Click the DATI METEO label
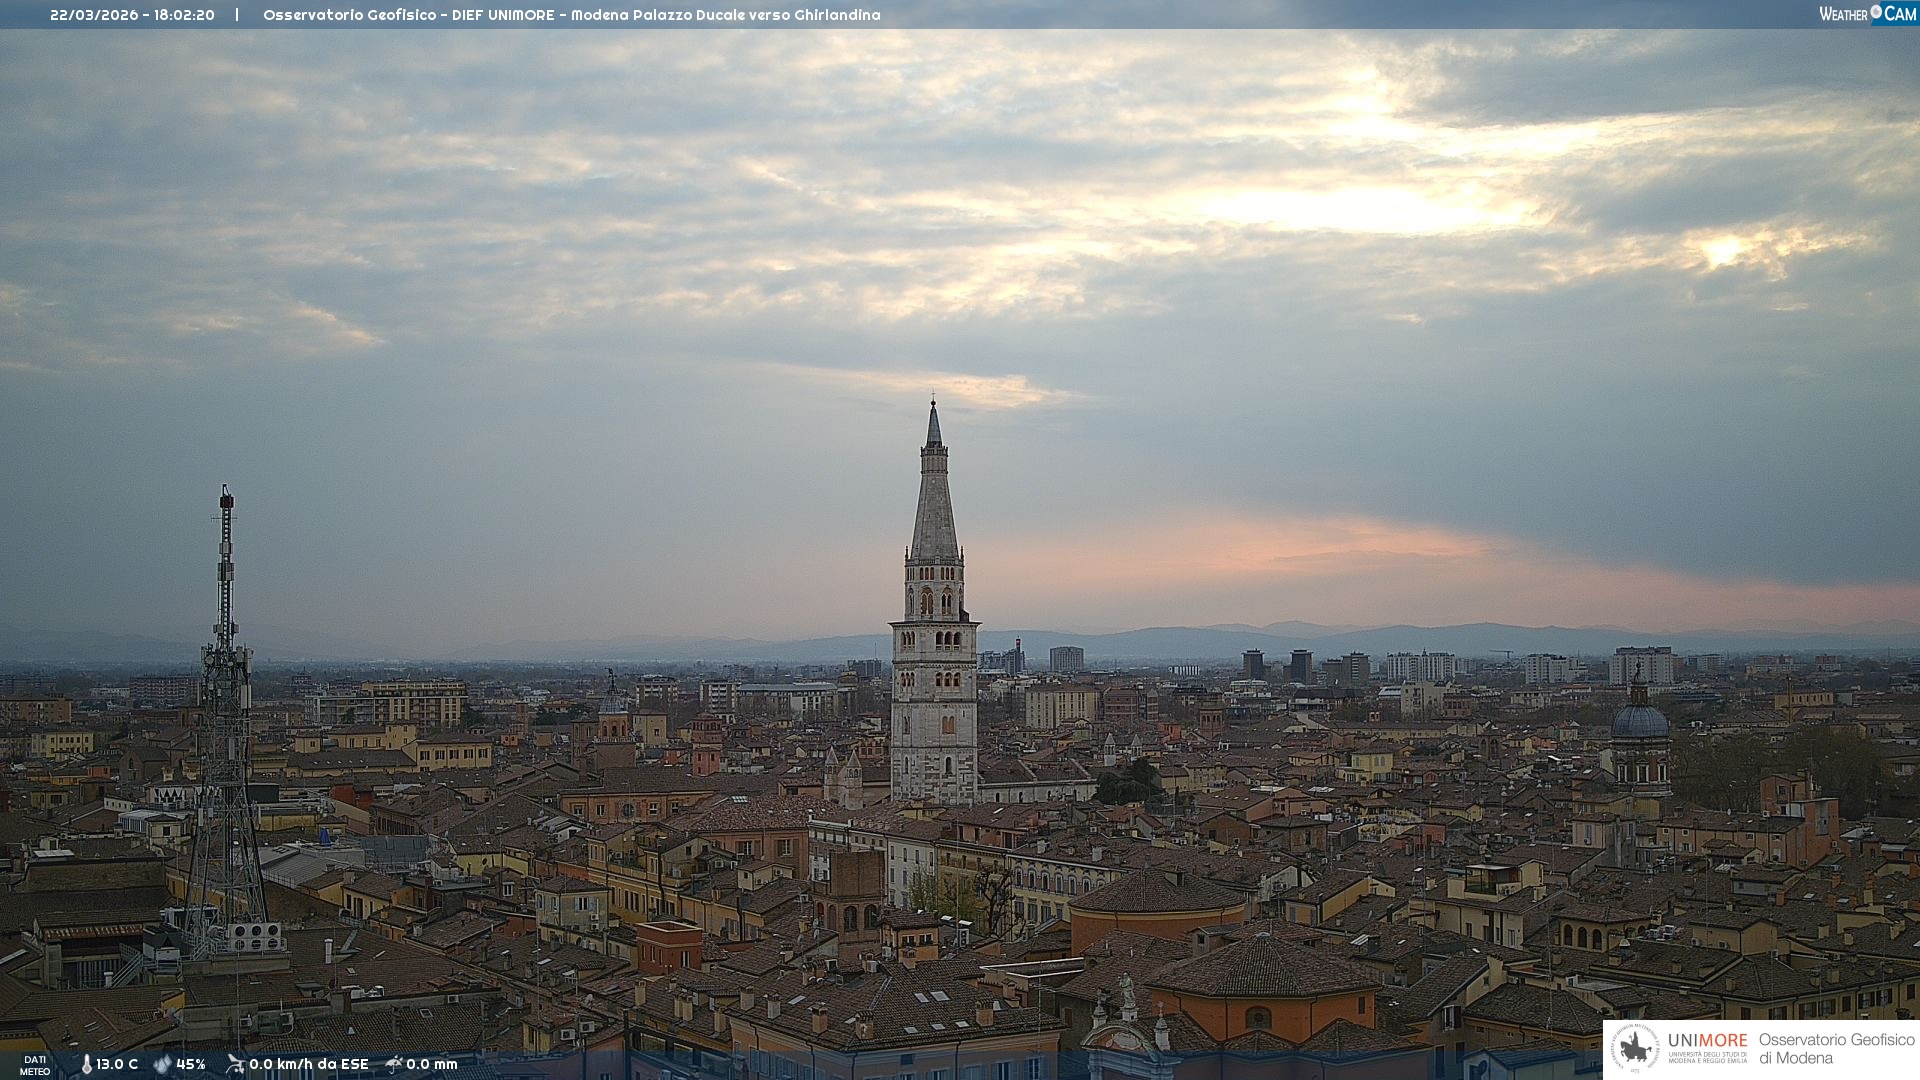Screen dimensions: 1920x1080 click(x=35, y=1066)
